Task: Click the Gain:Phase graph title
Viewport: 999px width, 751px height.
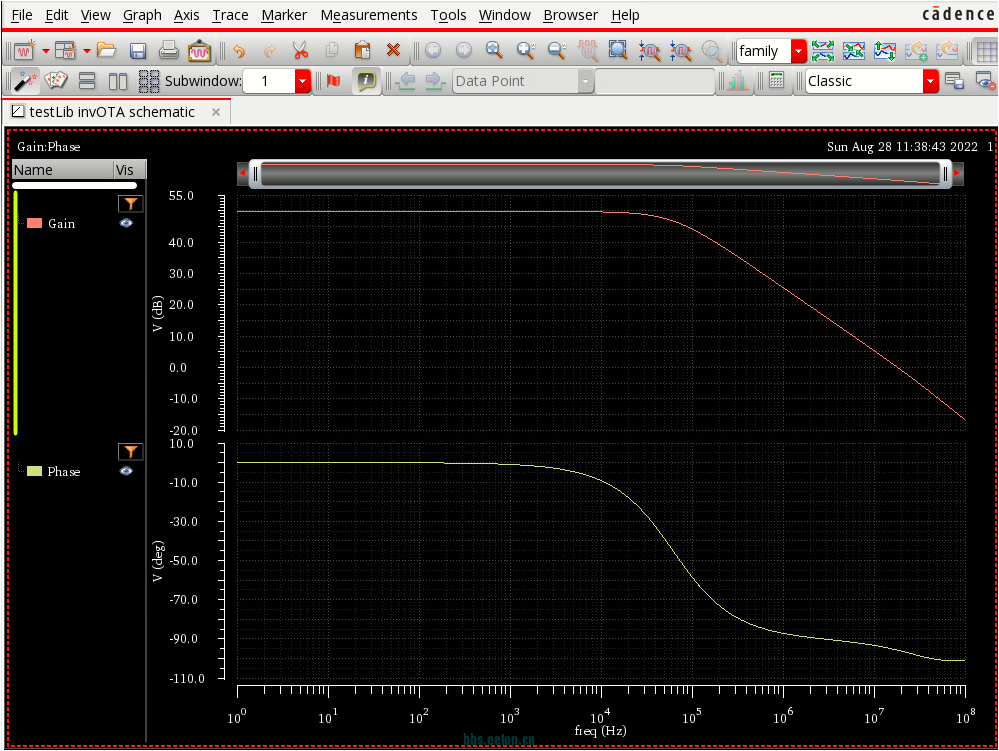Action: pyautogui.click(x=48, y=147)
